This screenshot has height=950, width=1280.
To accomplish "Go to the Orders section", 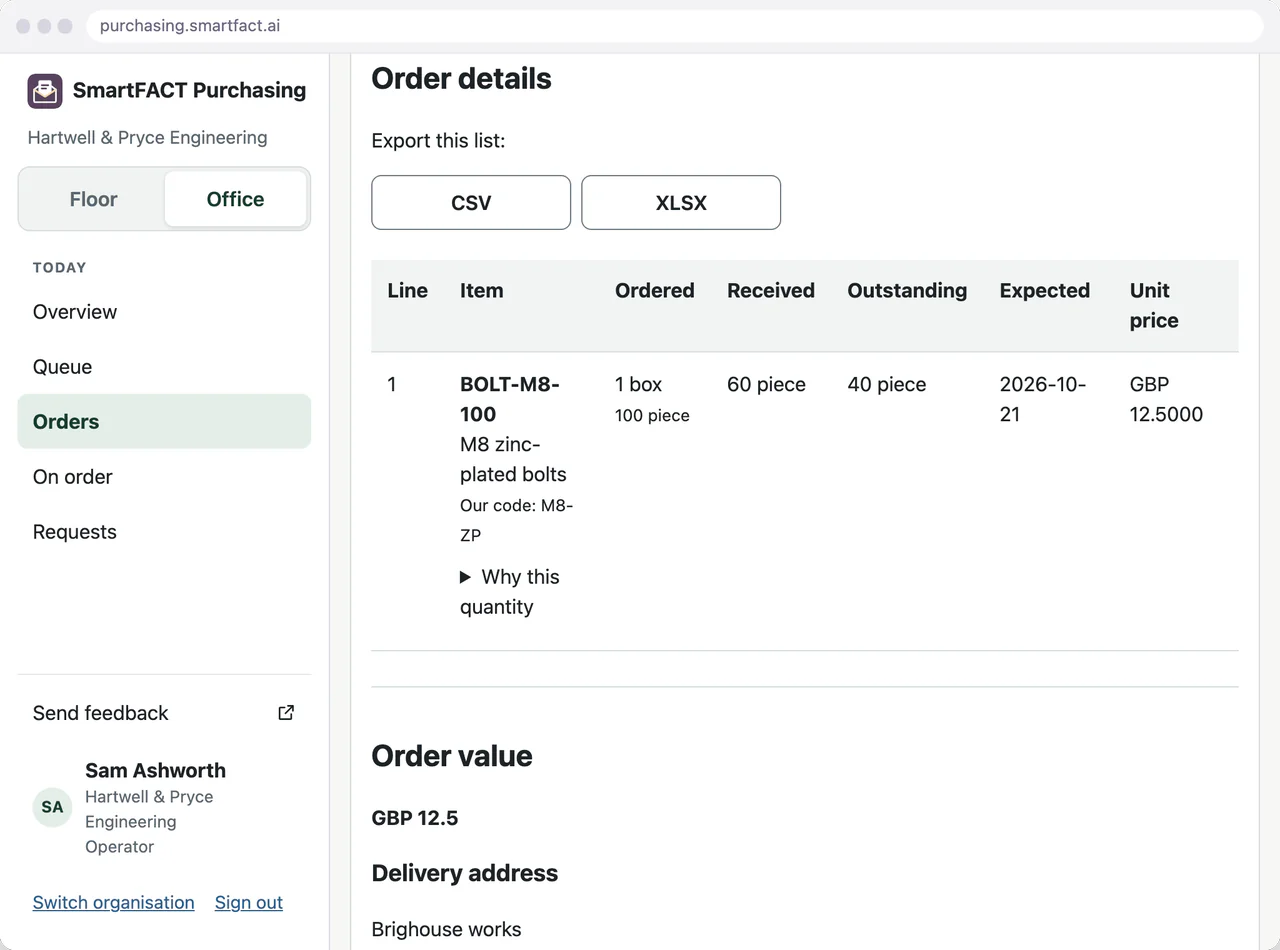I will coord(164,422).
